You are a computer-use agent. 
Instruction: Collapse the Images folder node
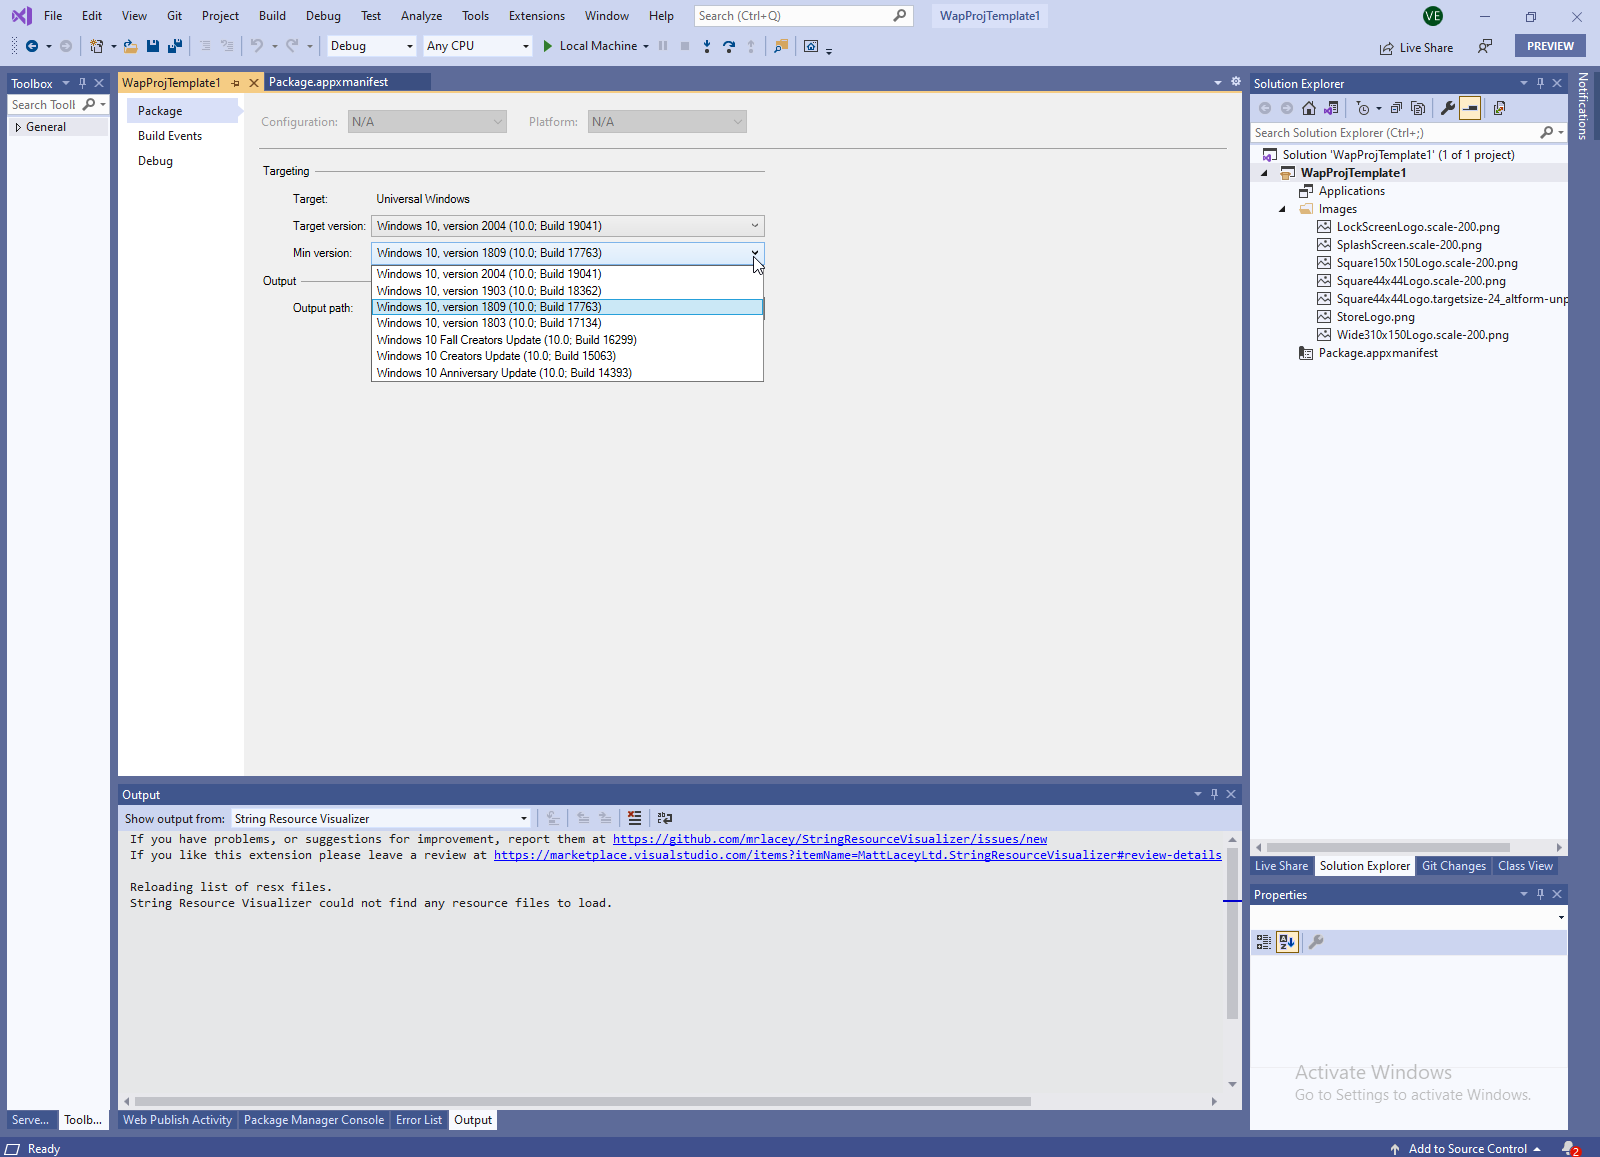click(1282, 209)
